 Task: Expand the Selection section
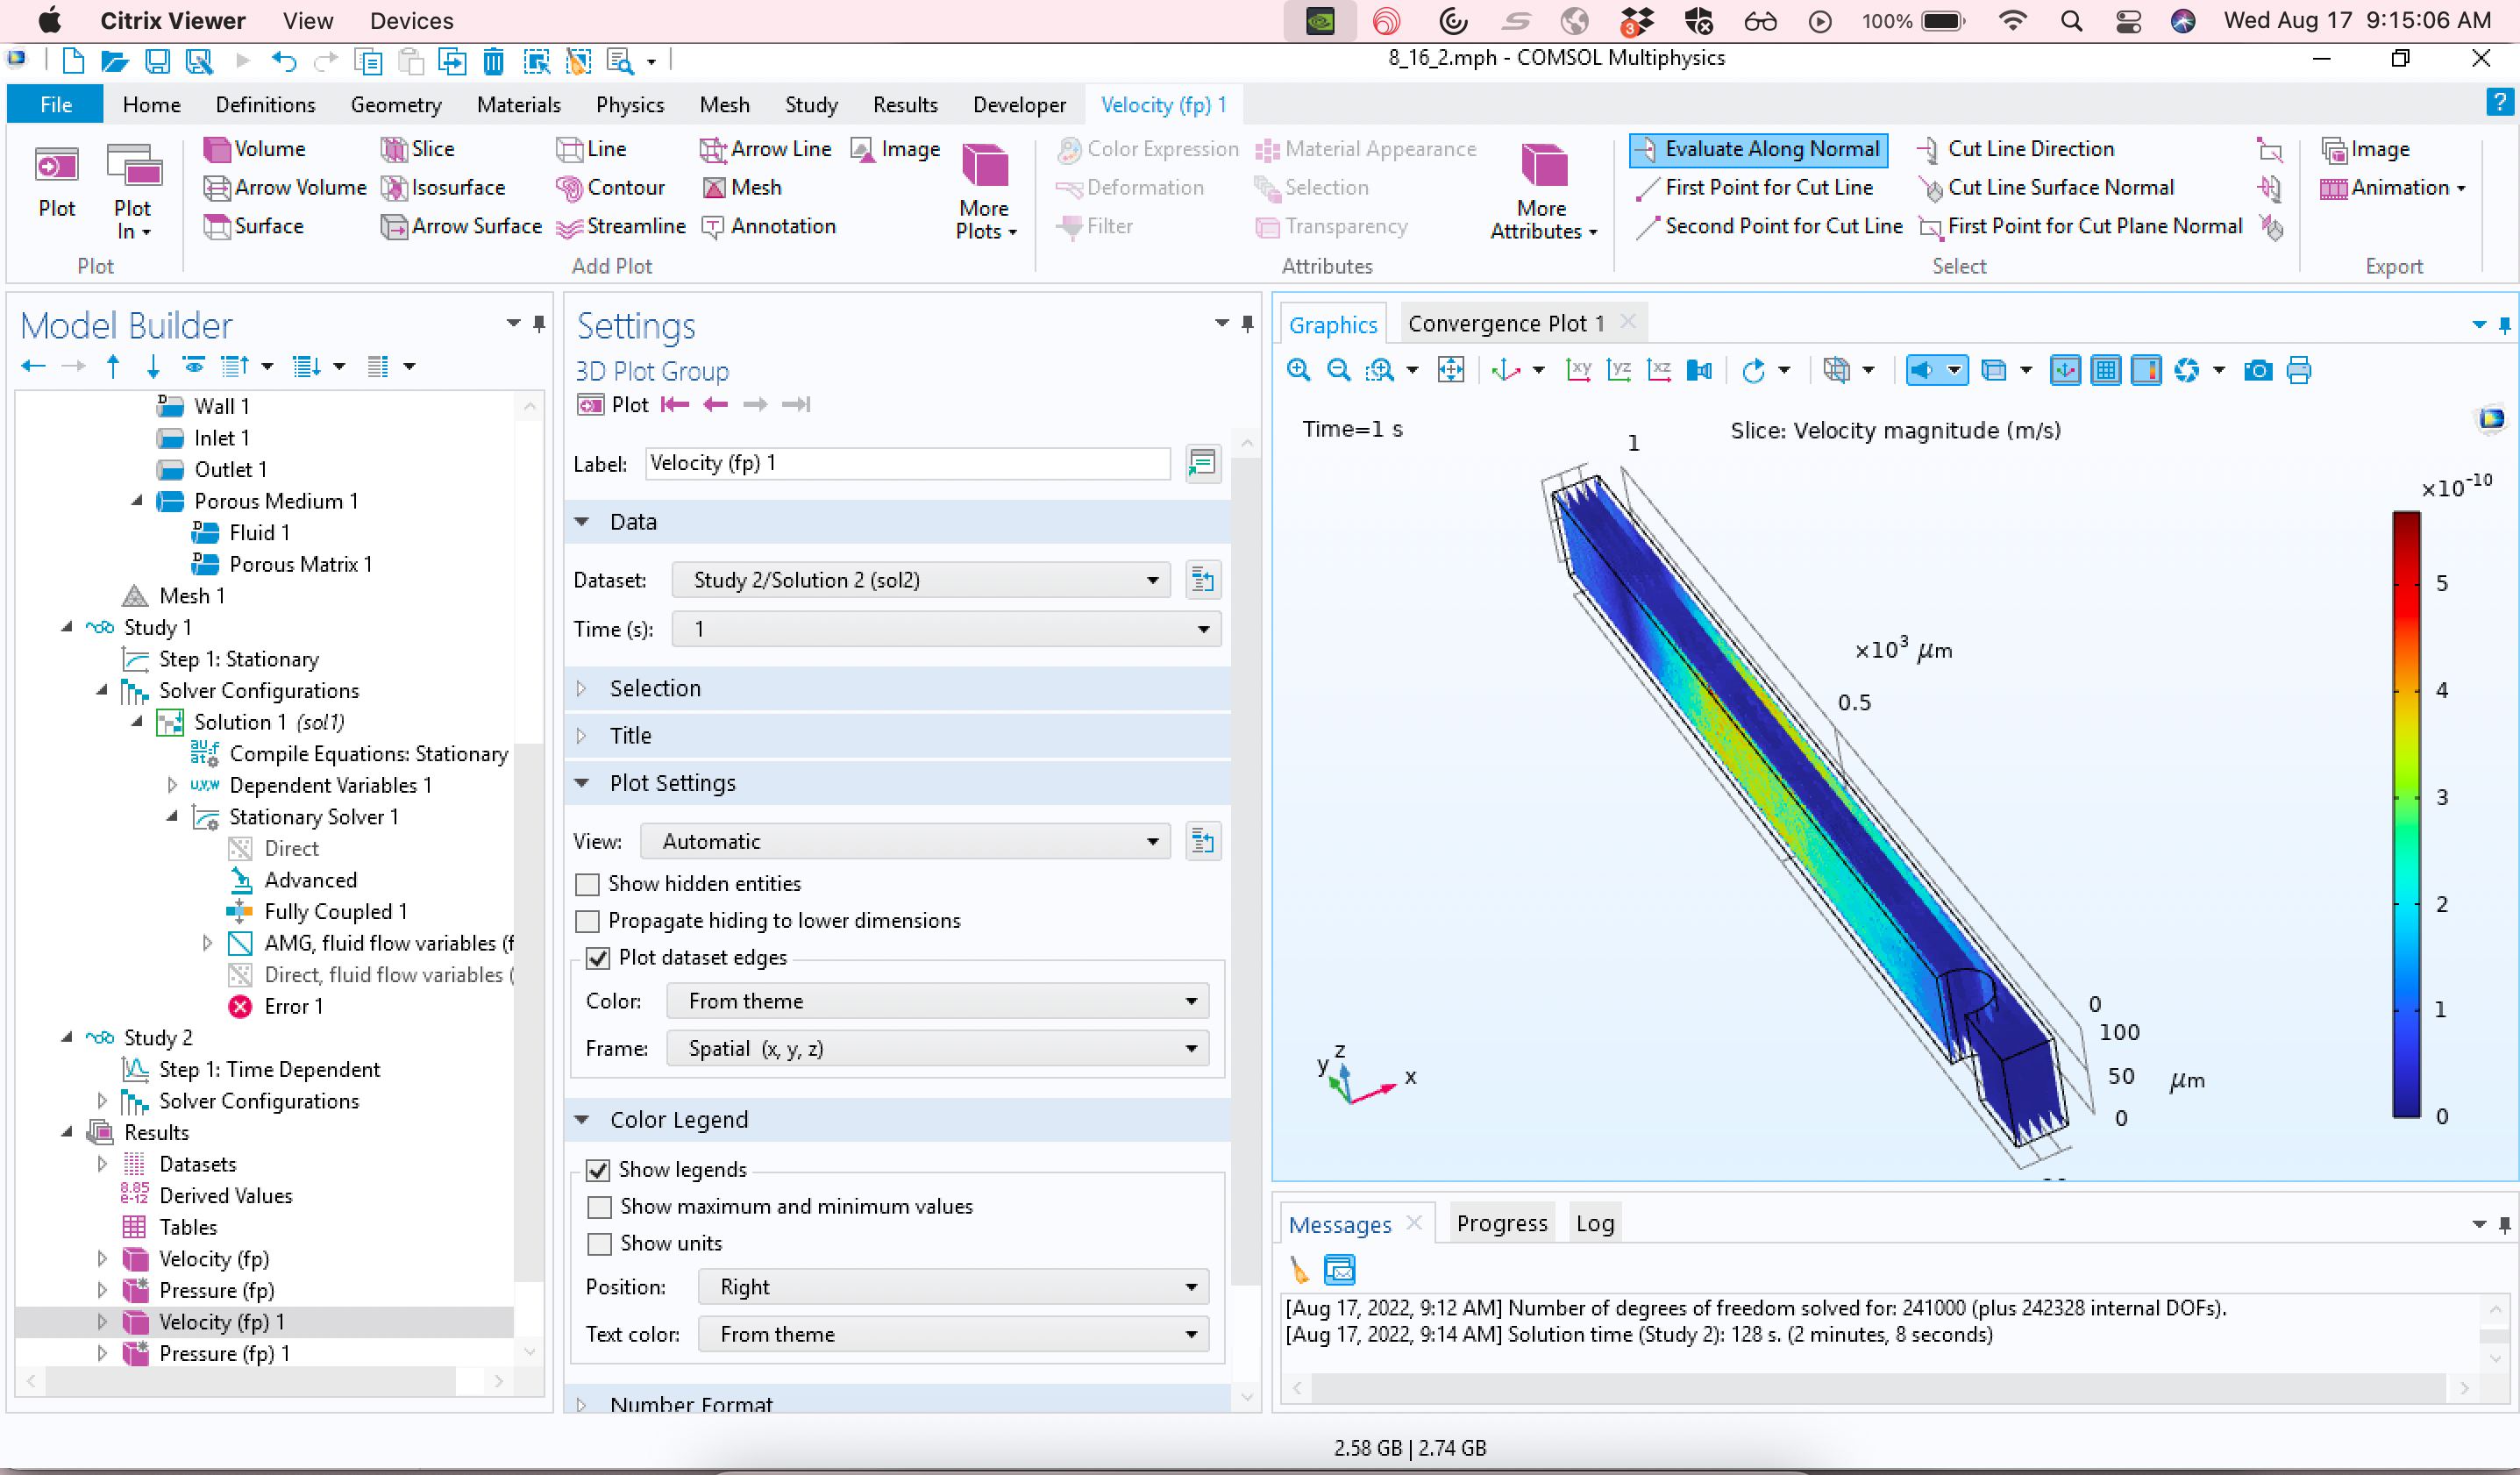655,689
